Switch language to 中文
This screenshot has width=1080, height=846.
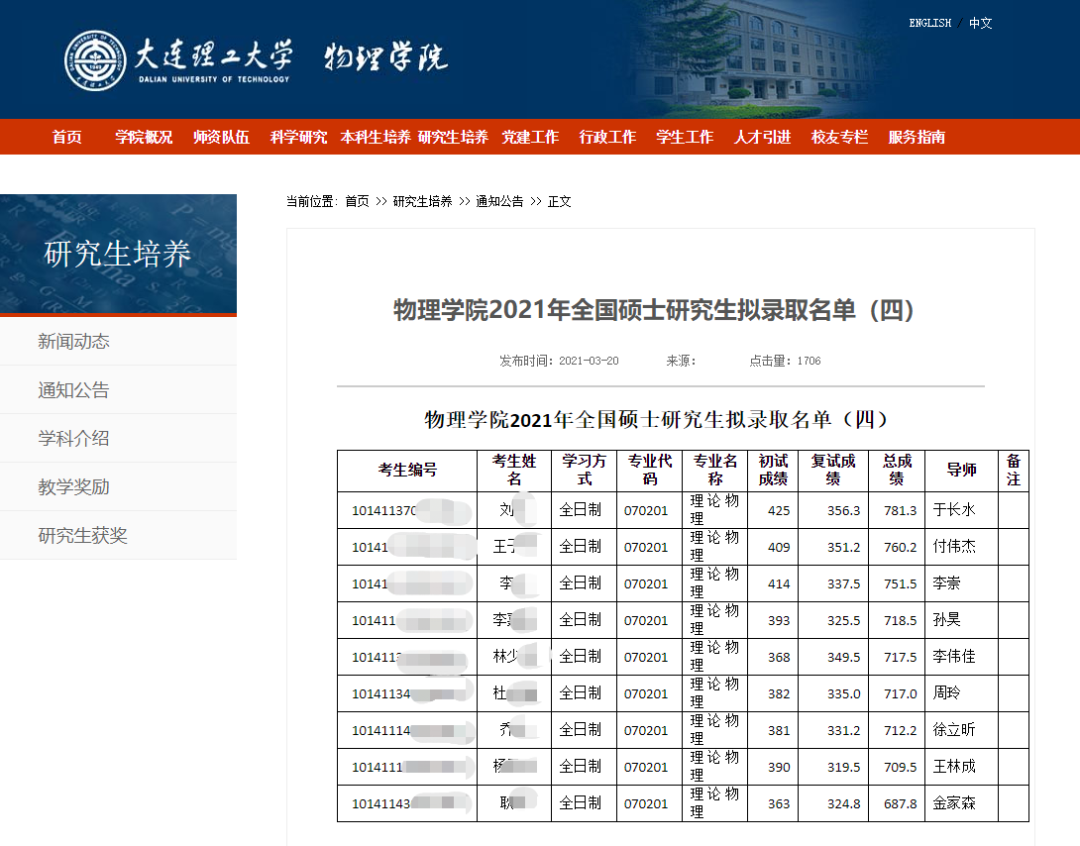(x=980, y=23)
